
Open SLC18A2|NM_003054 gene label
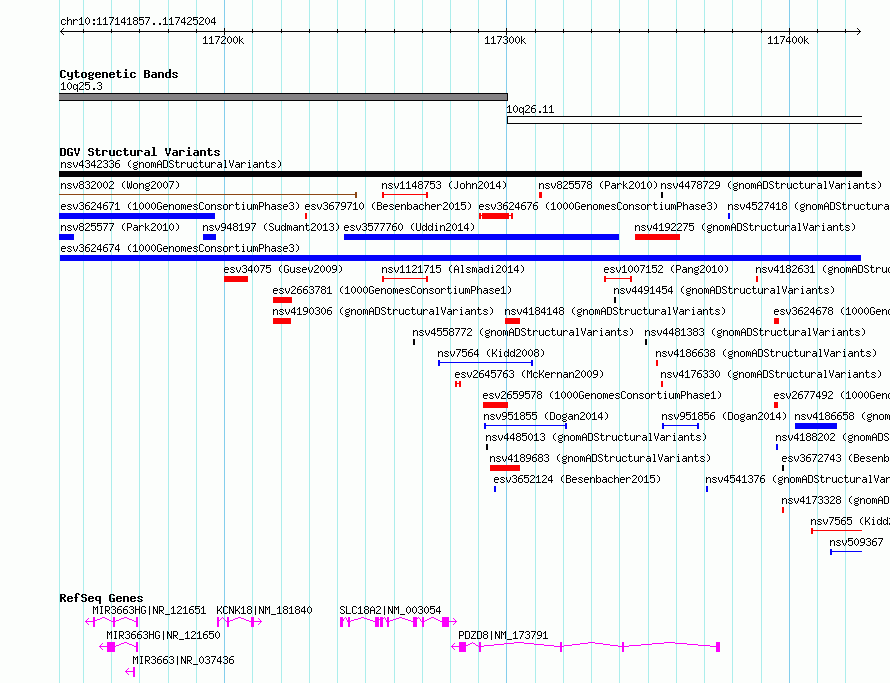(390, 611)
